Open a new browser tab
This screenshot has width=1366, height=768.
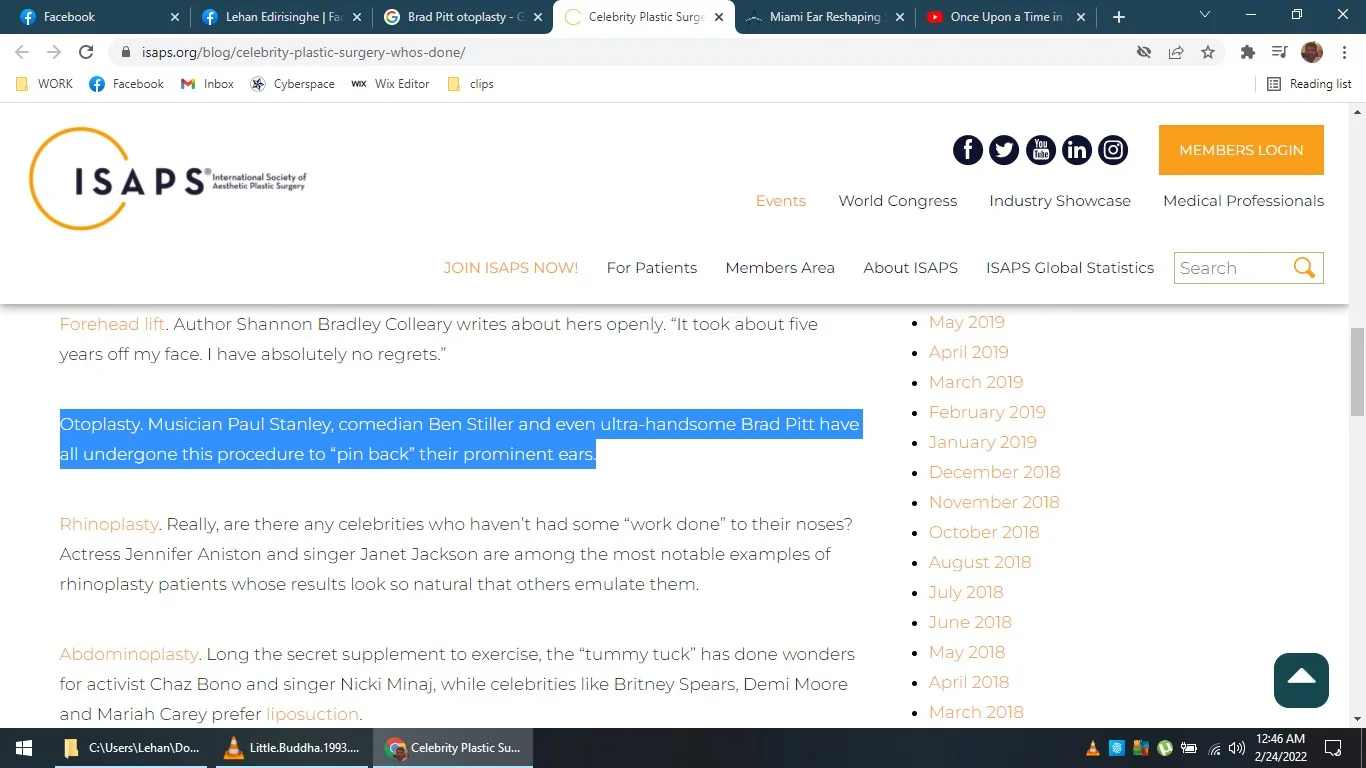[x=1118, y=17]
